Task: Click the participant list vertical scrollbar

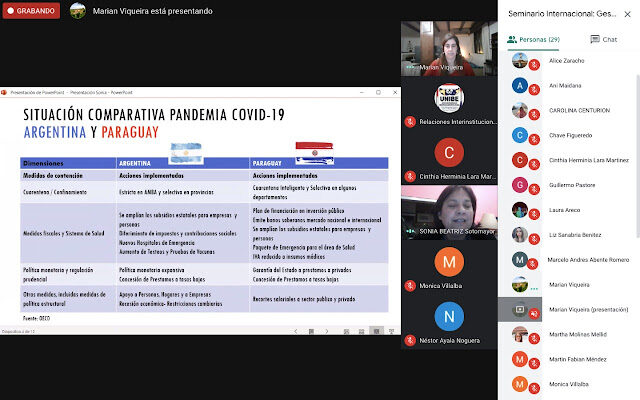Action: (x=638, y=155)
